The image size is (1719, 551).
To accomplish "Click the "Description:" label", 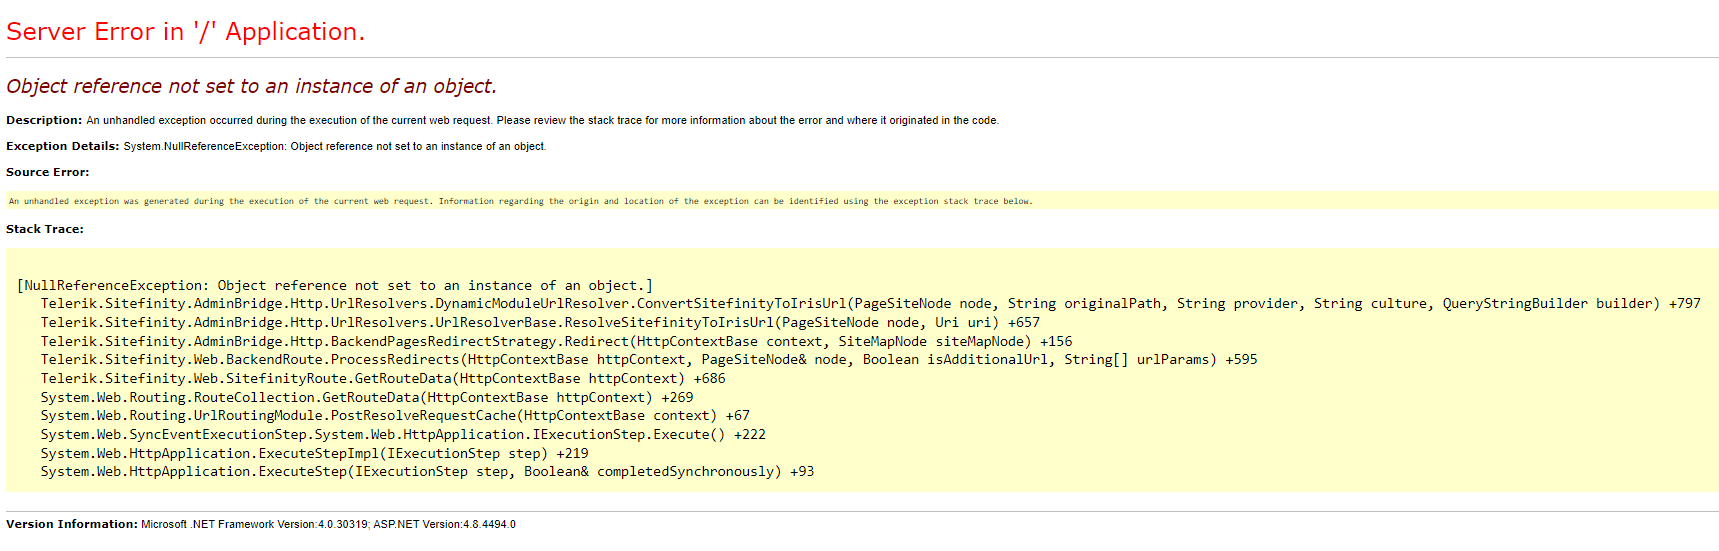I will pyautogui.click(x=44, y=120).
